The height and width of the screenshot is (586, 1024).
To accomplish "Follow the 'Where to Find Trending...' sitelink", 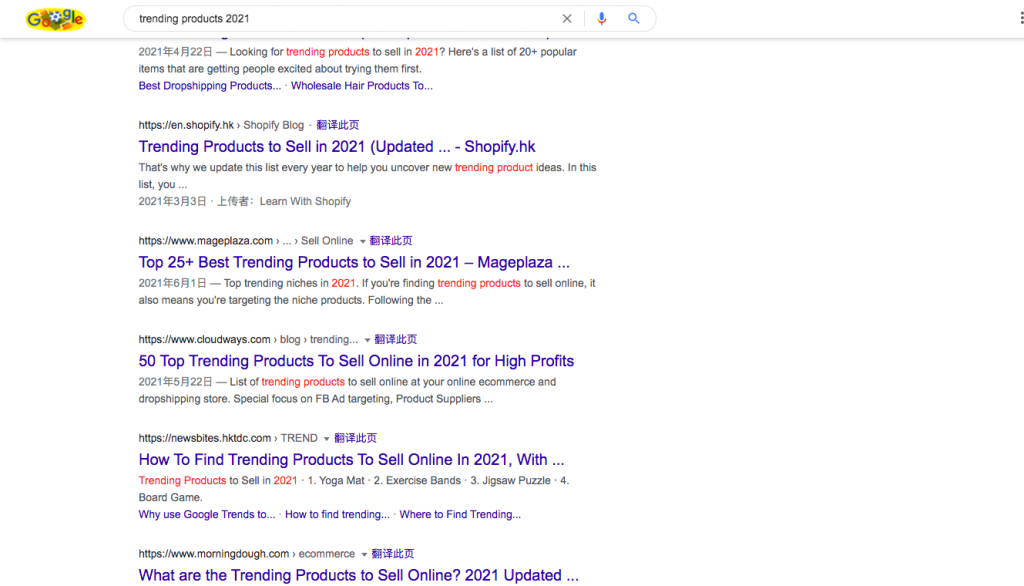I will click(460, 514).
